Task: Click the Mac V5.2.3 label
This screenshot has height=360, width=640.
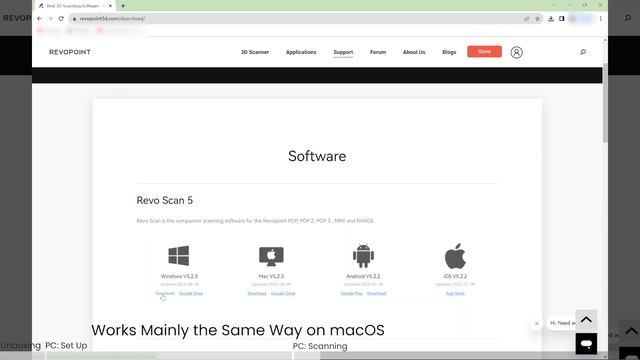Action: point(271,276)
